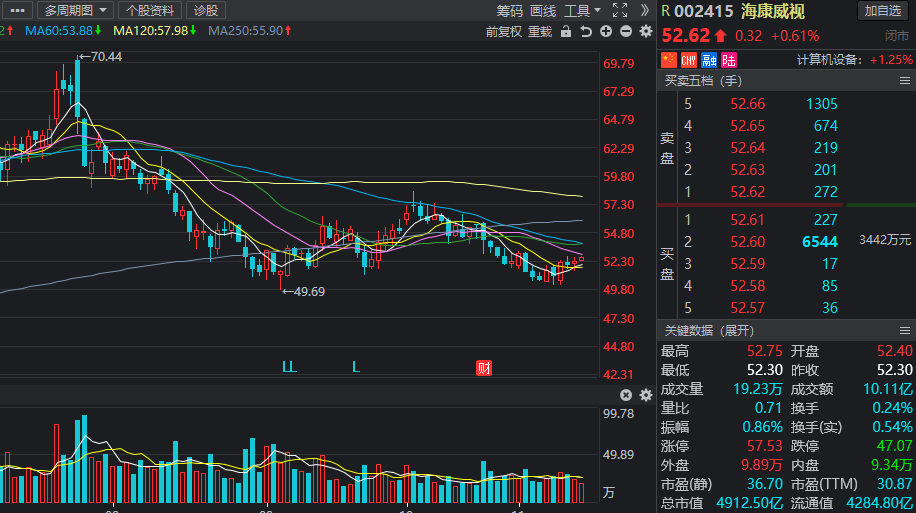Click the 市盈(TTM) value 30.87
This screenshot has height=513, width=916.
point(894,484)
